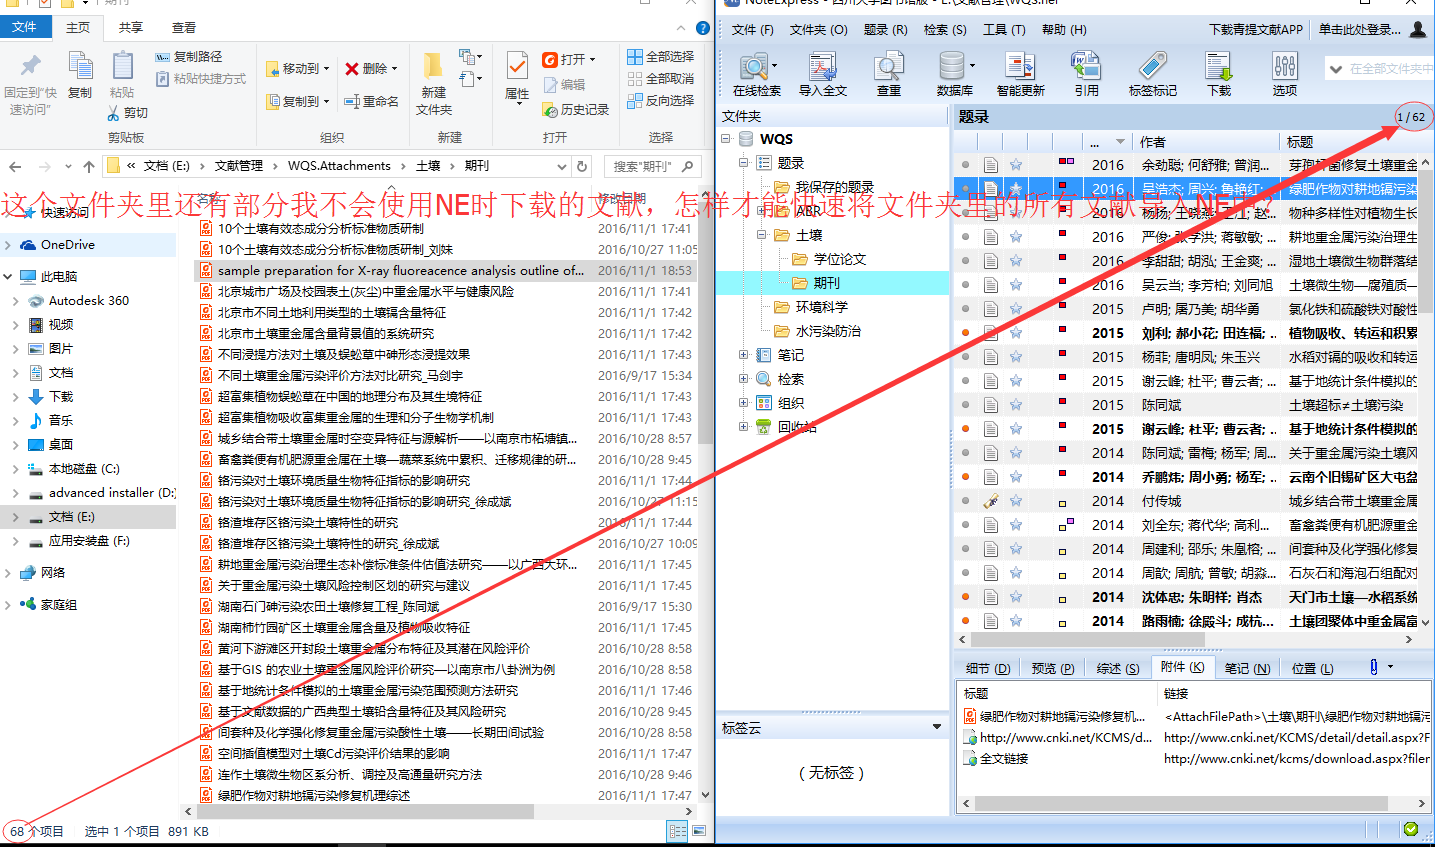The width and height of the screenshot is (1435, 847).
Task: Open the 数据库 database toolbar icon
Action: 954,74
